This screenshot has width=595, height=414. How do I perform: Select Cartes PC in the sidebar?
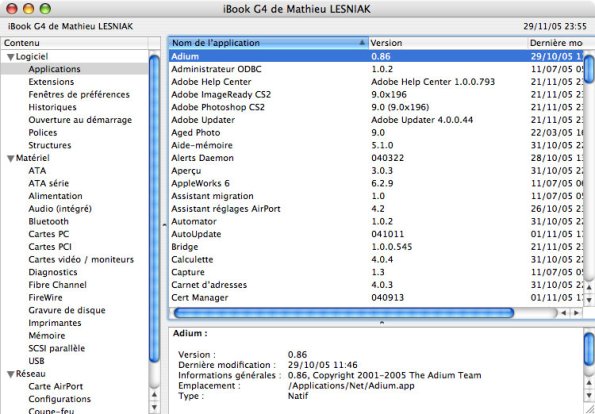click(x=49, y=234)
